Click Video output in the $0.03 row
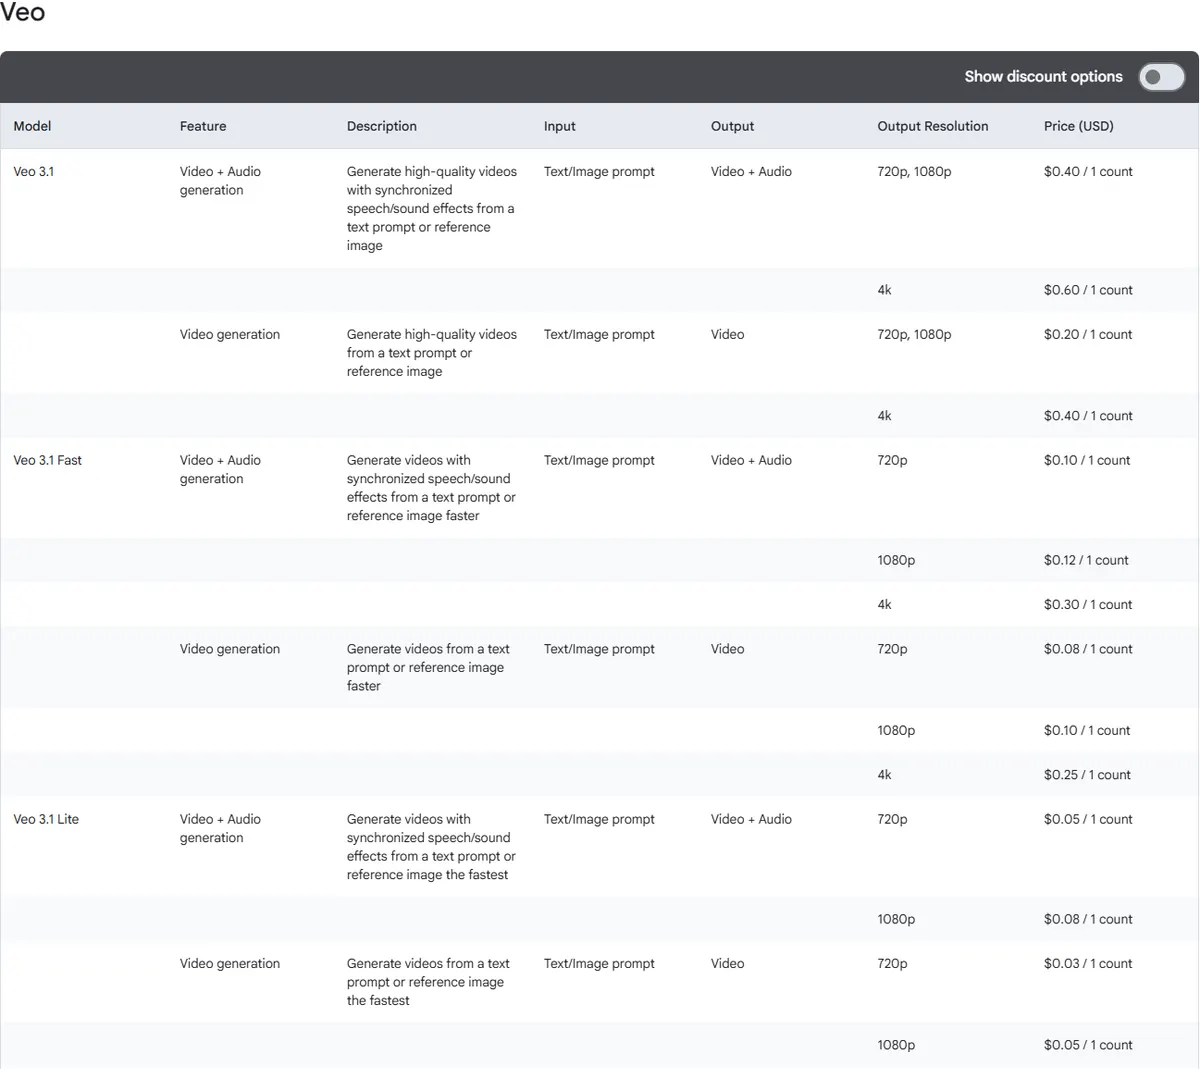1200x1069 pixels. coord(727,964)
